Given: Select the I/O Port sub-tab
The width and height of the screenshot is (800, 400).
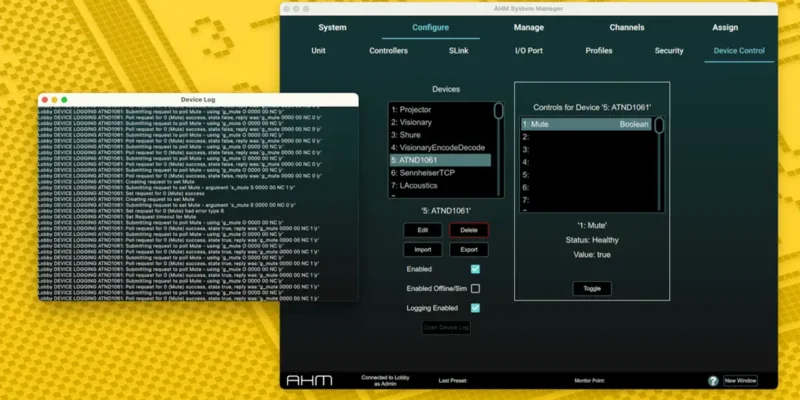Looking at the screenshot, I should [x=529, y=51].
